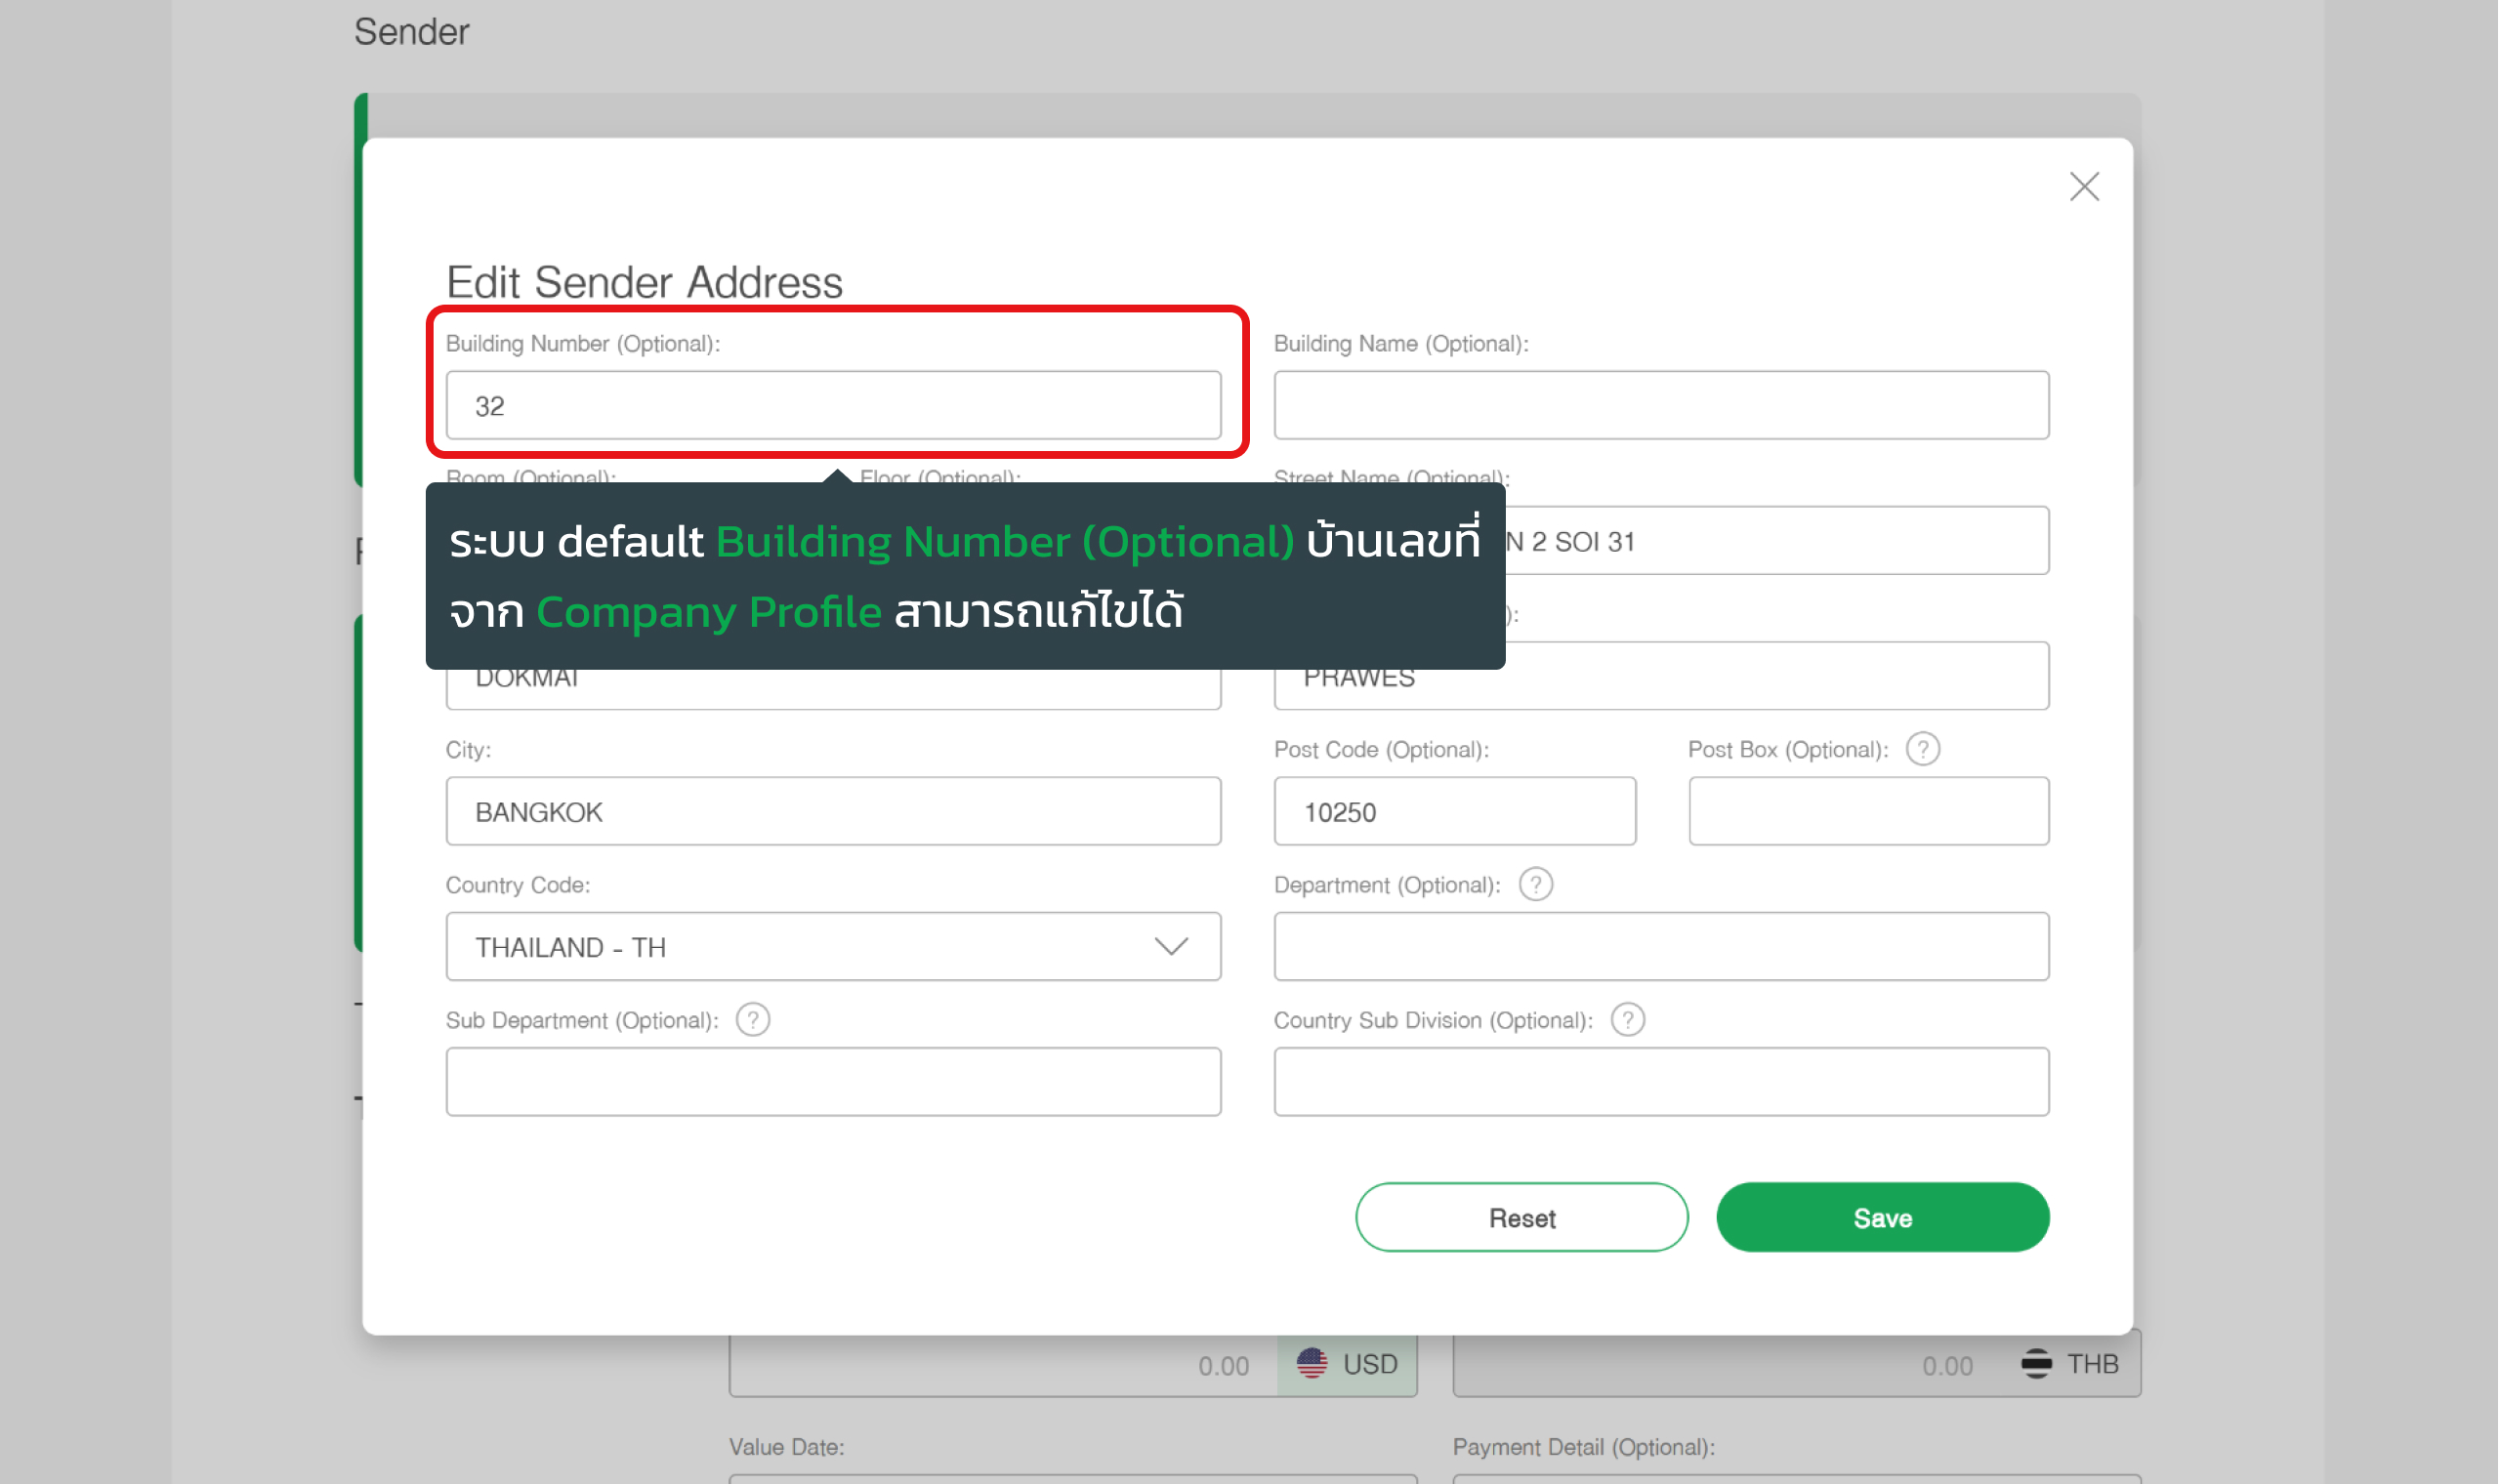The height and width of the screenshot is (1484, 2500).
Task: Click the Save button
Action: [x=1883, y=1217]
